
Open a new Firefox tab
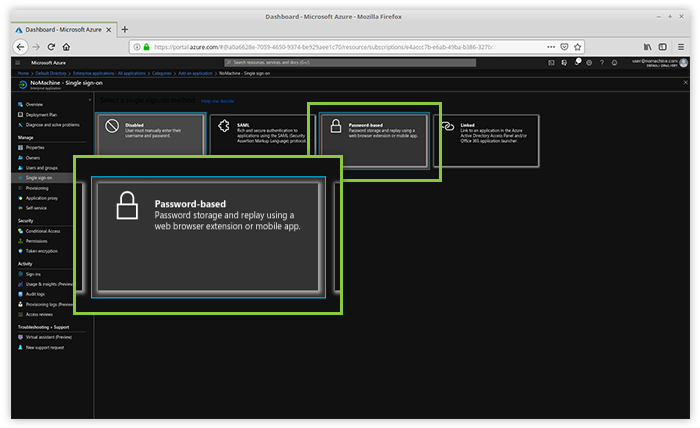click(x=125, y=29)
